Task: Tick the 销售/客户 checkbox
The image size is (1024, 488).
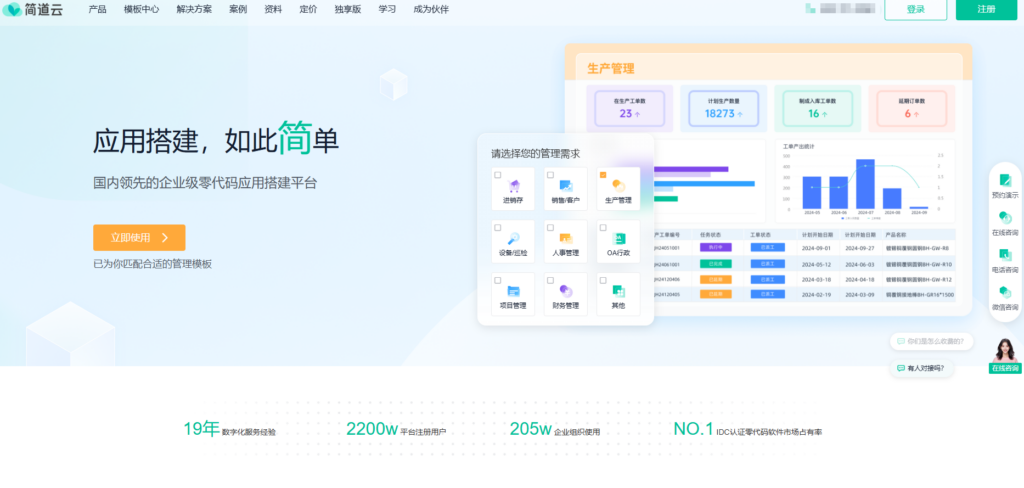Action: (x=550, y=174)
